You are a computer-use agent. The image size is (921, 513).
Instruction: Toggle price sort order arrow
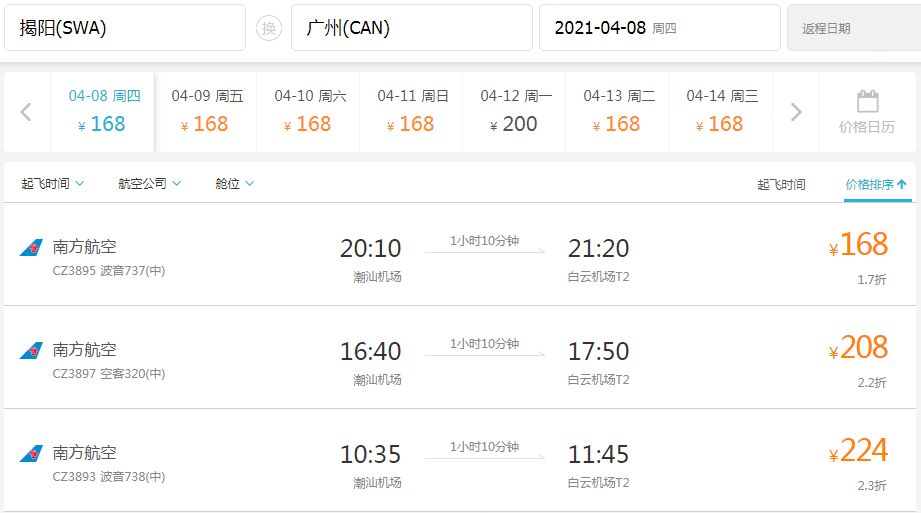coord(902,185)
